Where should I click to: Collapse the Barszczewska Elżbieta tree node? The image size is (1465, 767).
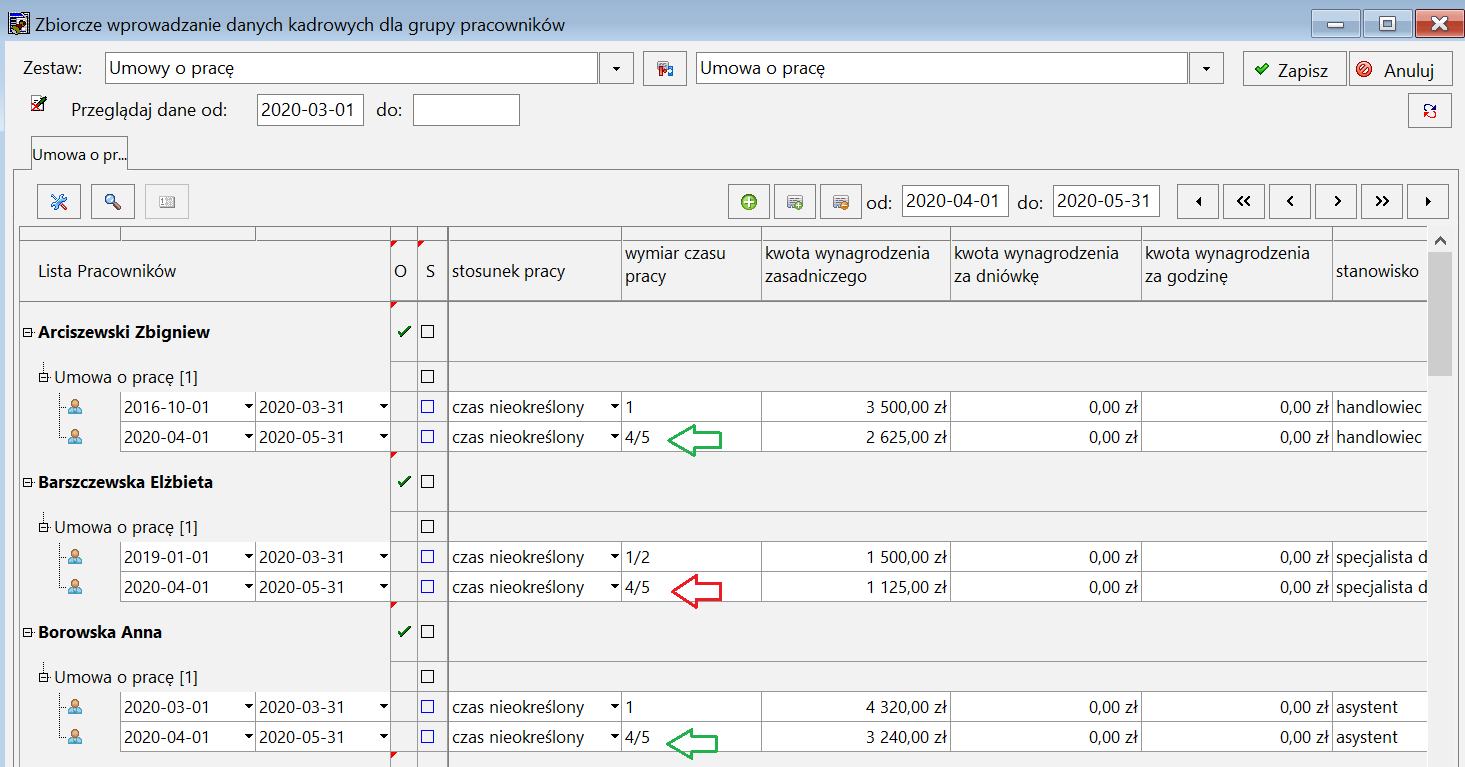(x=28, y=482)
